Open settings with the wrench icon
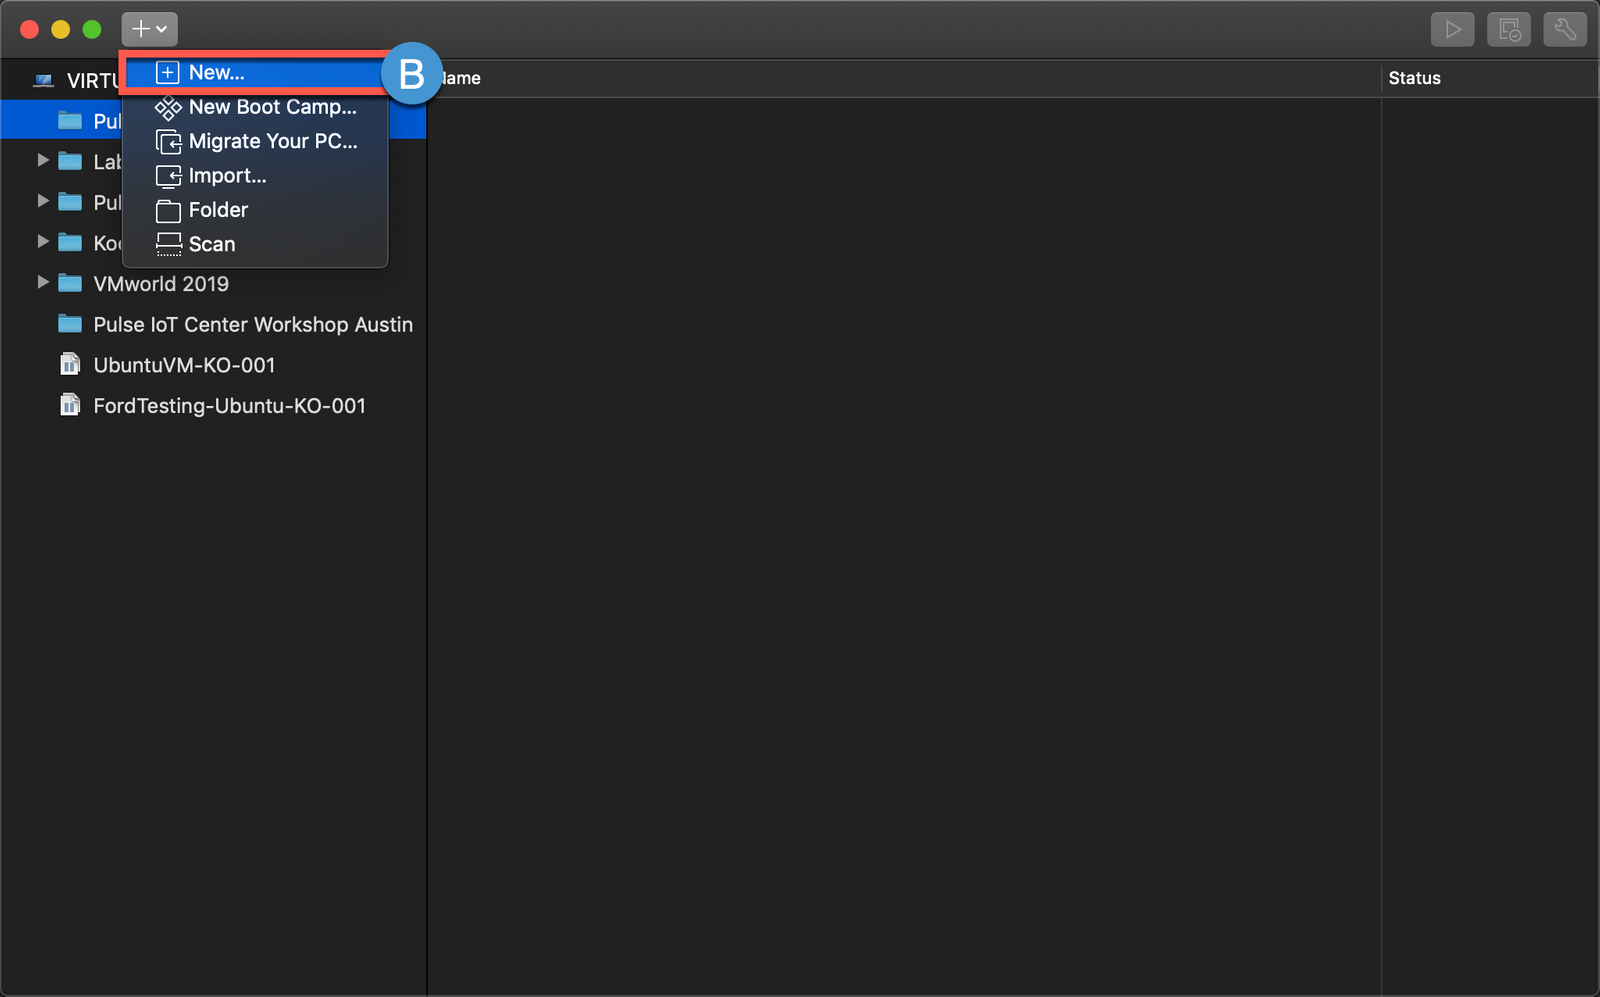 click(1564, 30)
